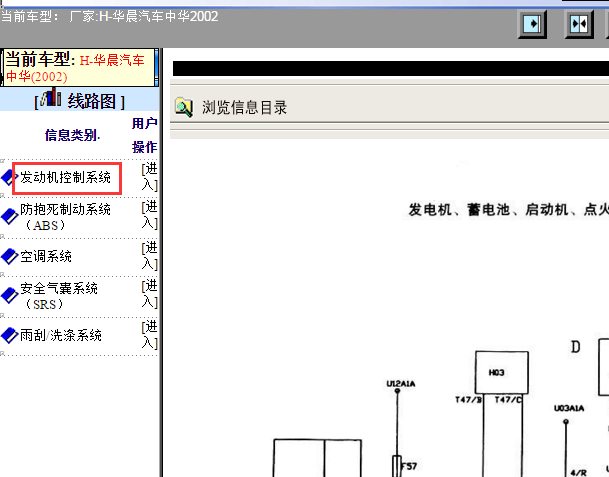Select the 空调系统 entry
This screenshot has width=609, height=477.
point(46,256)
